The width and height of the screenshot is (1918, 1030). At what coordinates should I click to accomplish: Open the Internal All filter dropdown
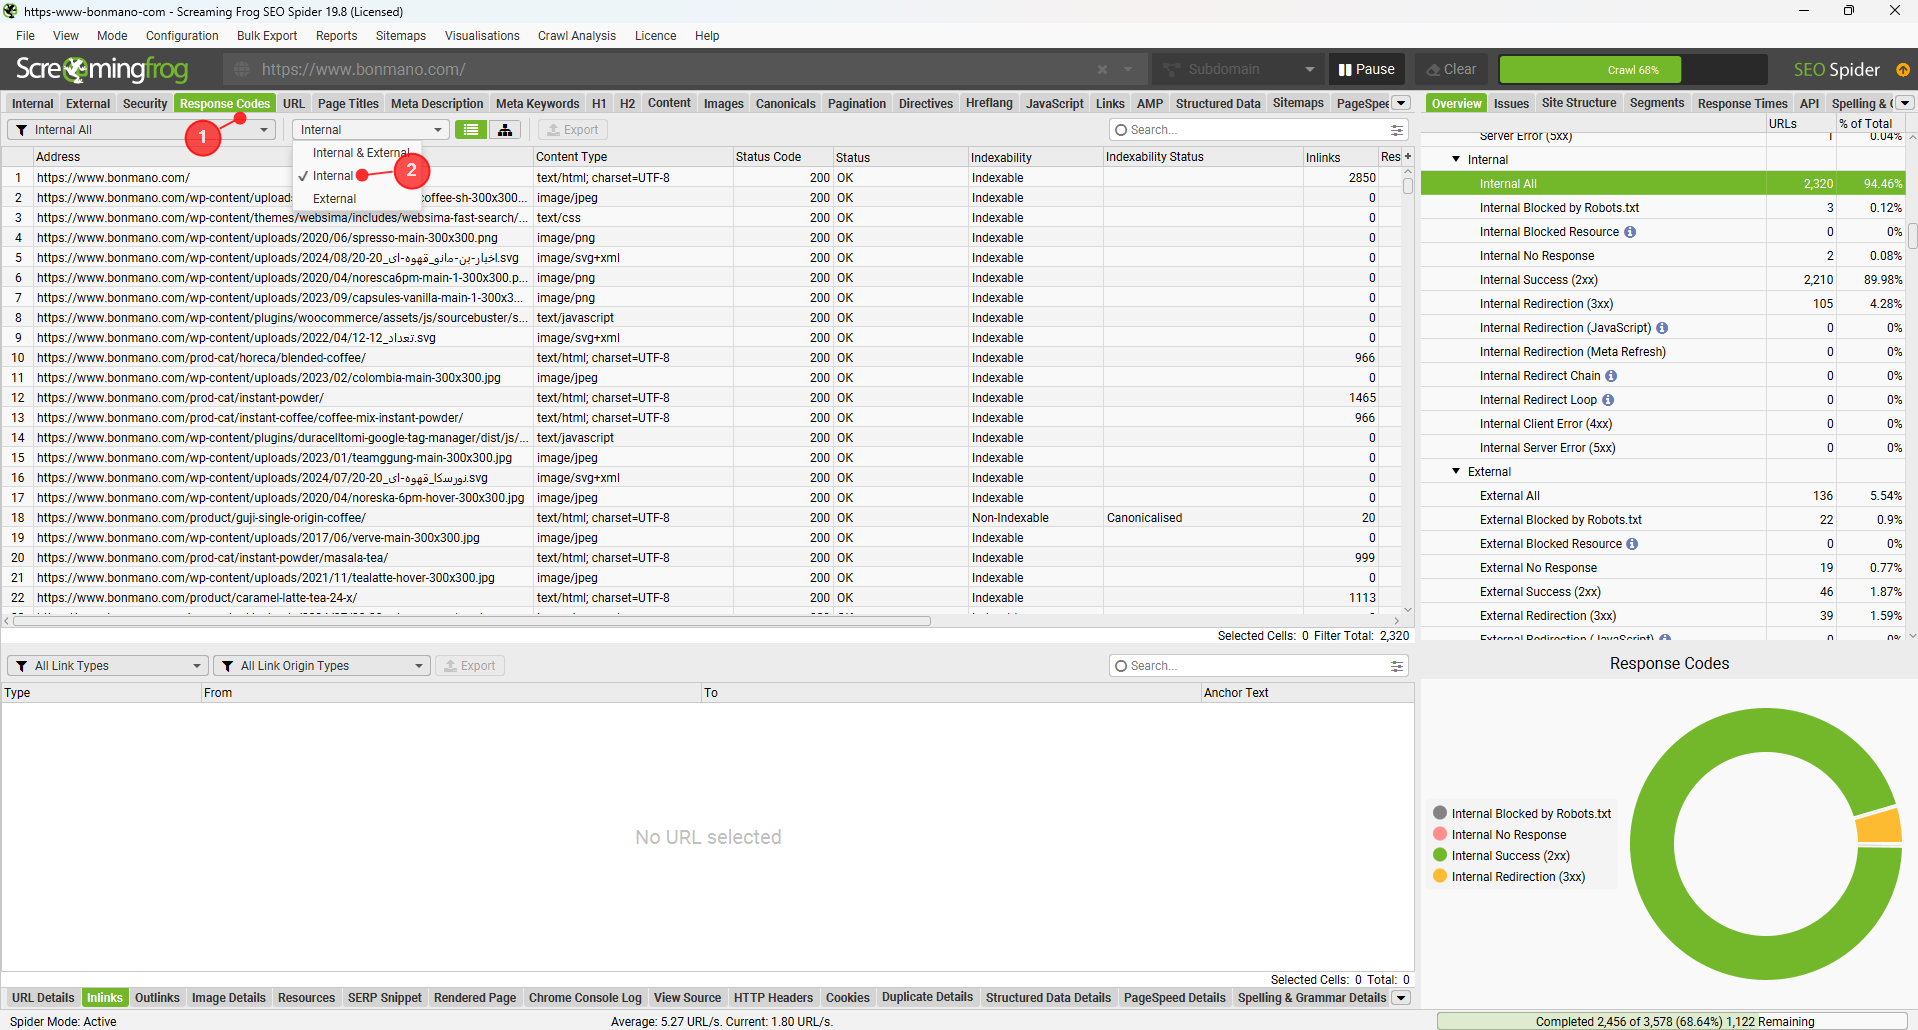click(141, 130)
